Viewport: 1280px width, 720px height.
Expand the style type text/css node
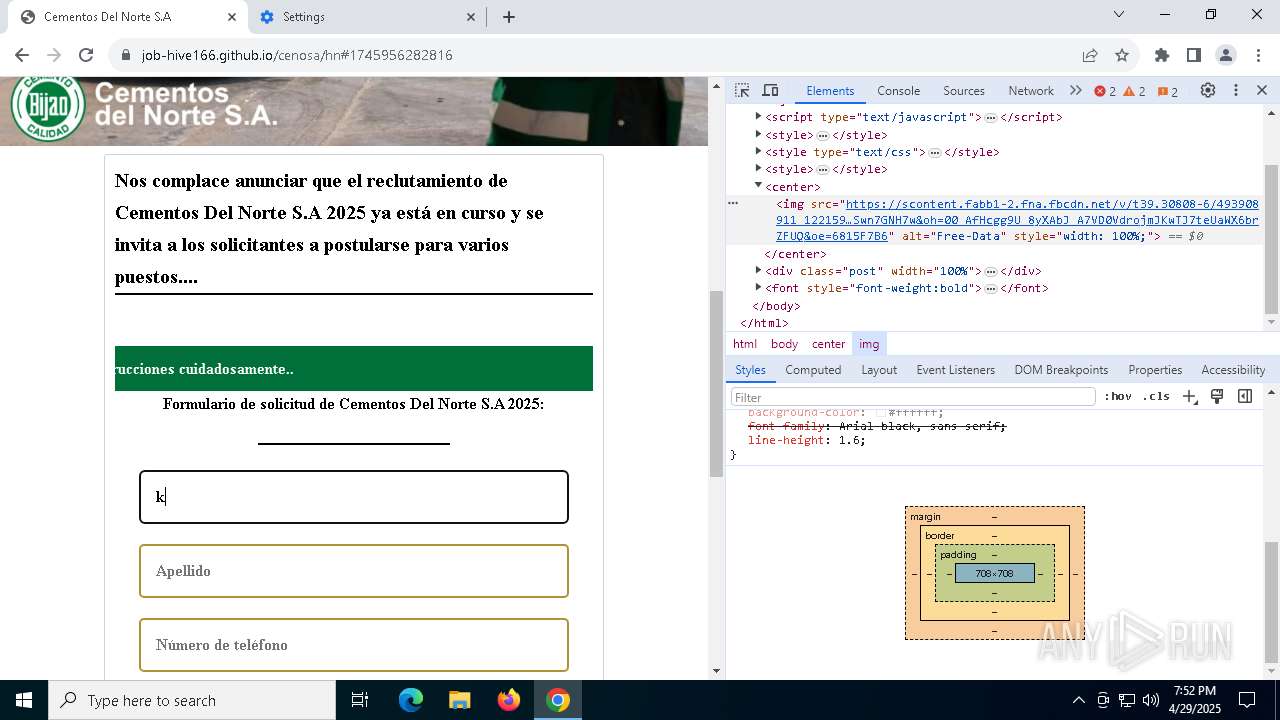tap(759, 152)
